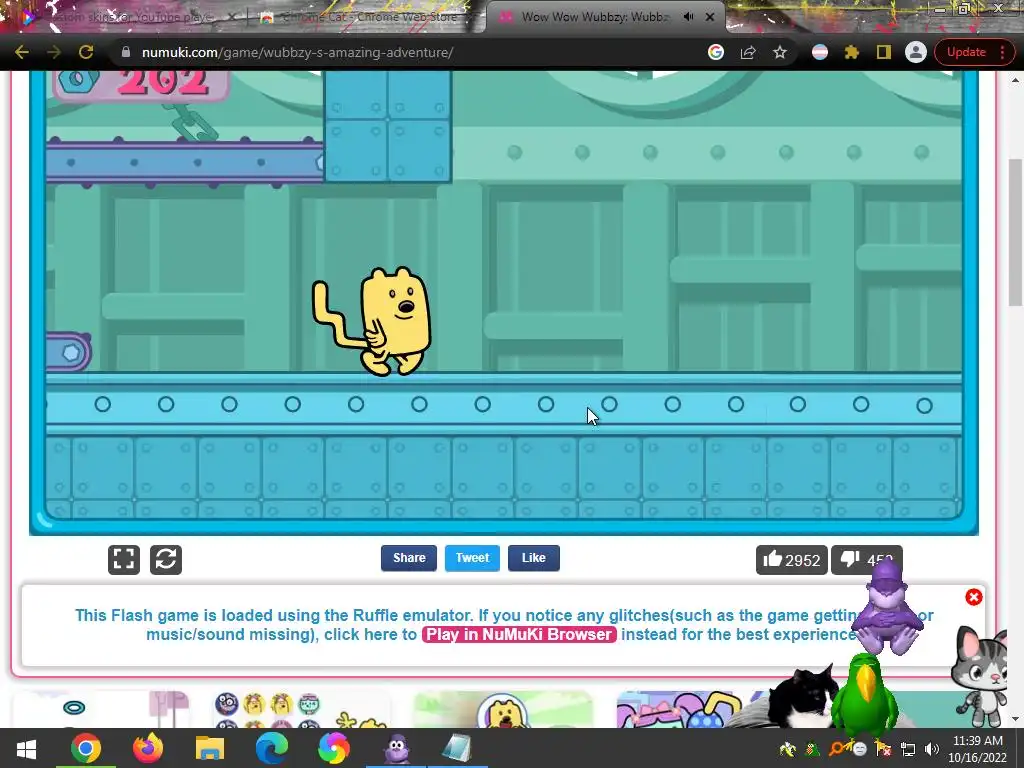Open the Wubbzy face game thumbnail
The width and height of the screenshot is (1024, 768).
pyautogui.click(x=503, y=710)
